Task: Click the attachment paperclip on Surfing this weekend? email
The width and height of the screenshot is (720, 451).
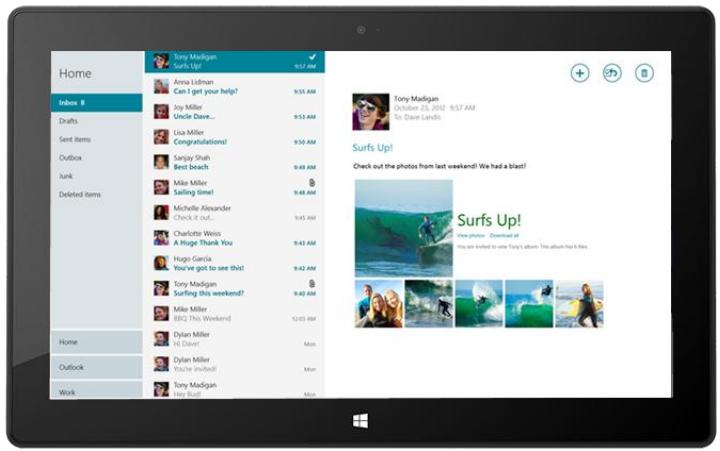Action: tap(312, 284)
